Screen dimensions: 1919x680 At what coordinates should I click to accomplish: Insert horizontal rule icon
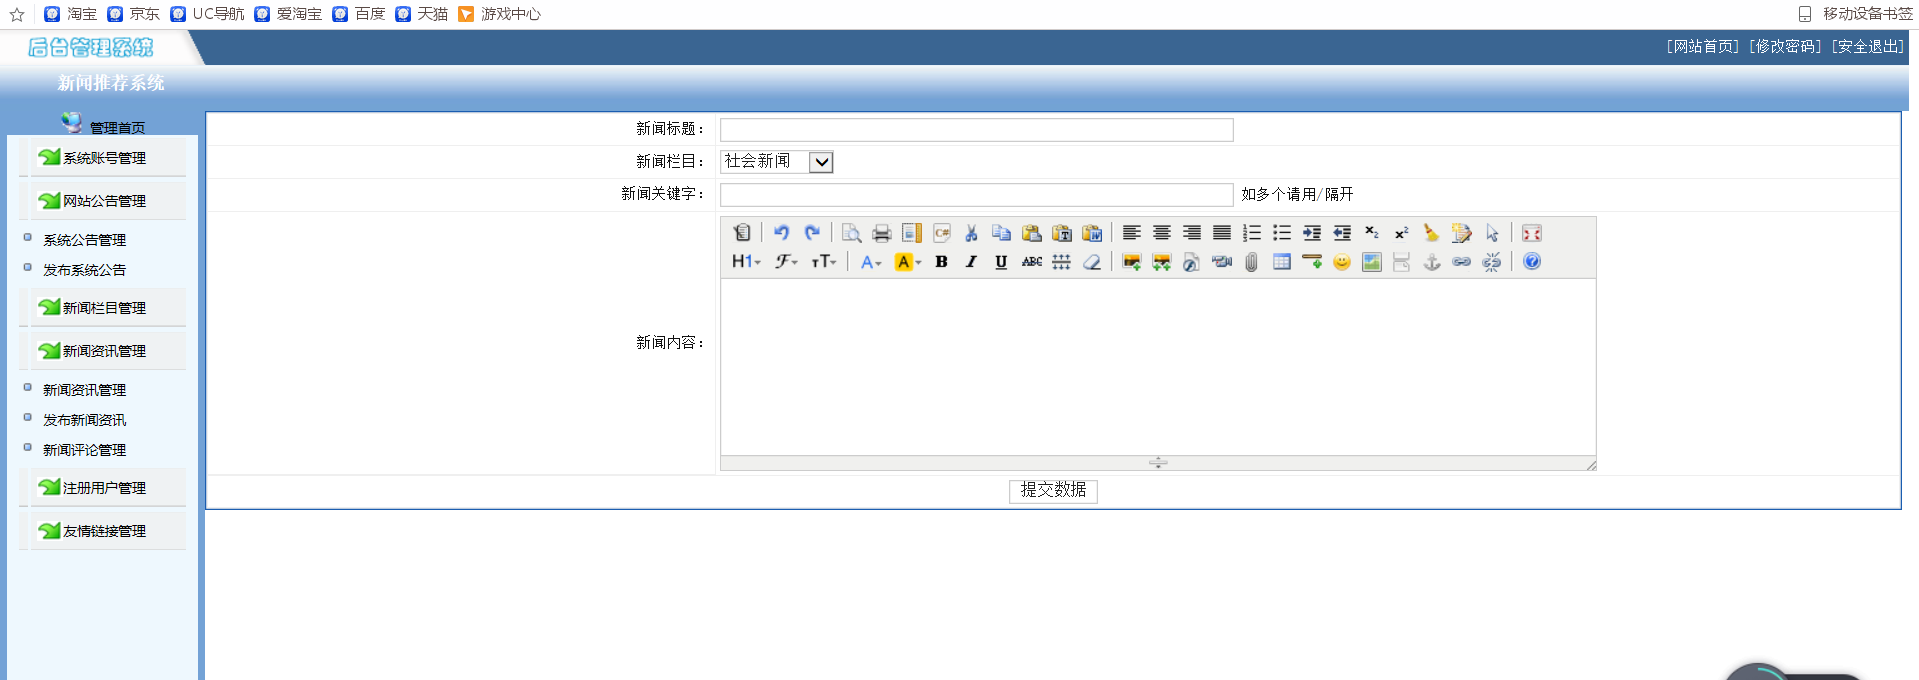click(1312, 262)
